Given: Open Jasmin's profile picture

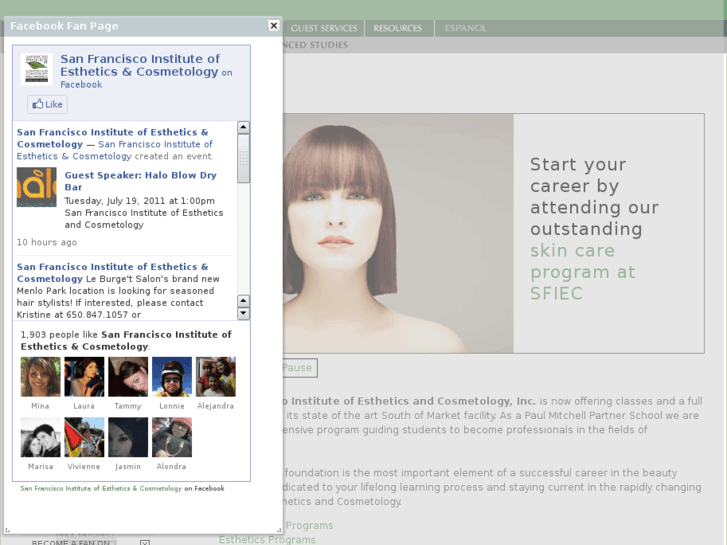Looking at the screenshot, I should coord(128,437).
